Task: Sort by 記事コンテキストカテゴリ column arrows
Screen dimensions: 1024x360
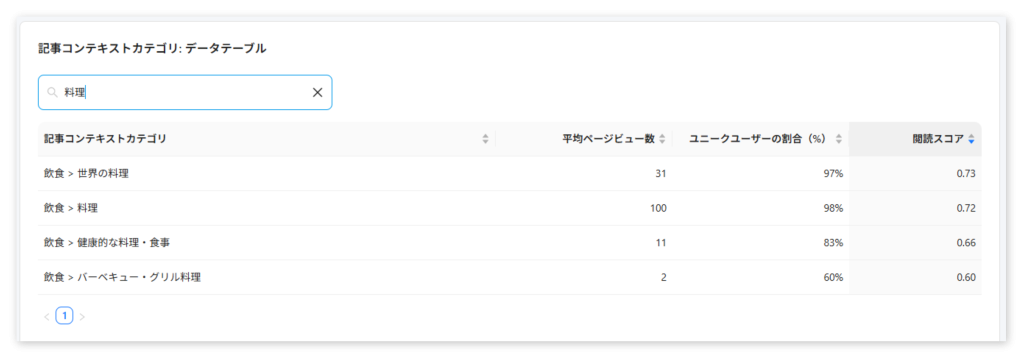Action: 485,139
